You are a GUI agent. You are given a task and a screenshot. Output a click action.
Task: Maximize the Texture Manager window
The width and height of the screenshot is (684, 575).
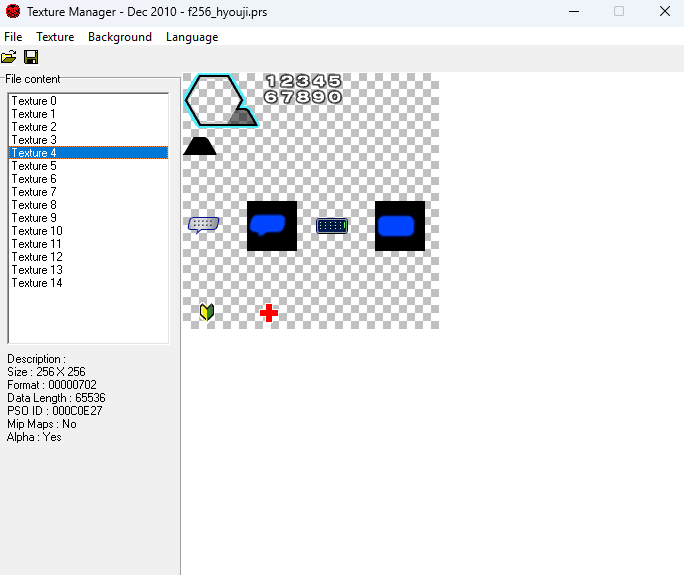tap(618, 11)
